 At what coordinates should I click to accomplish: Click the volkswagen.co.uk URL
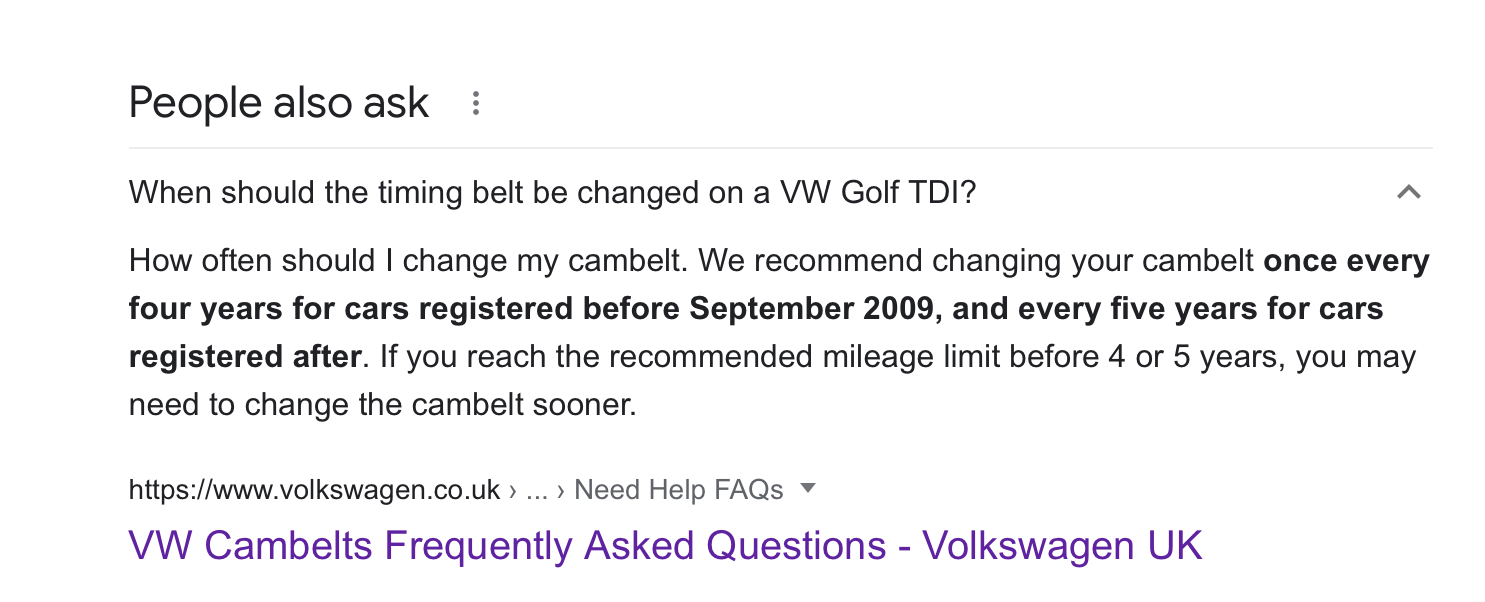point(314,490)
